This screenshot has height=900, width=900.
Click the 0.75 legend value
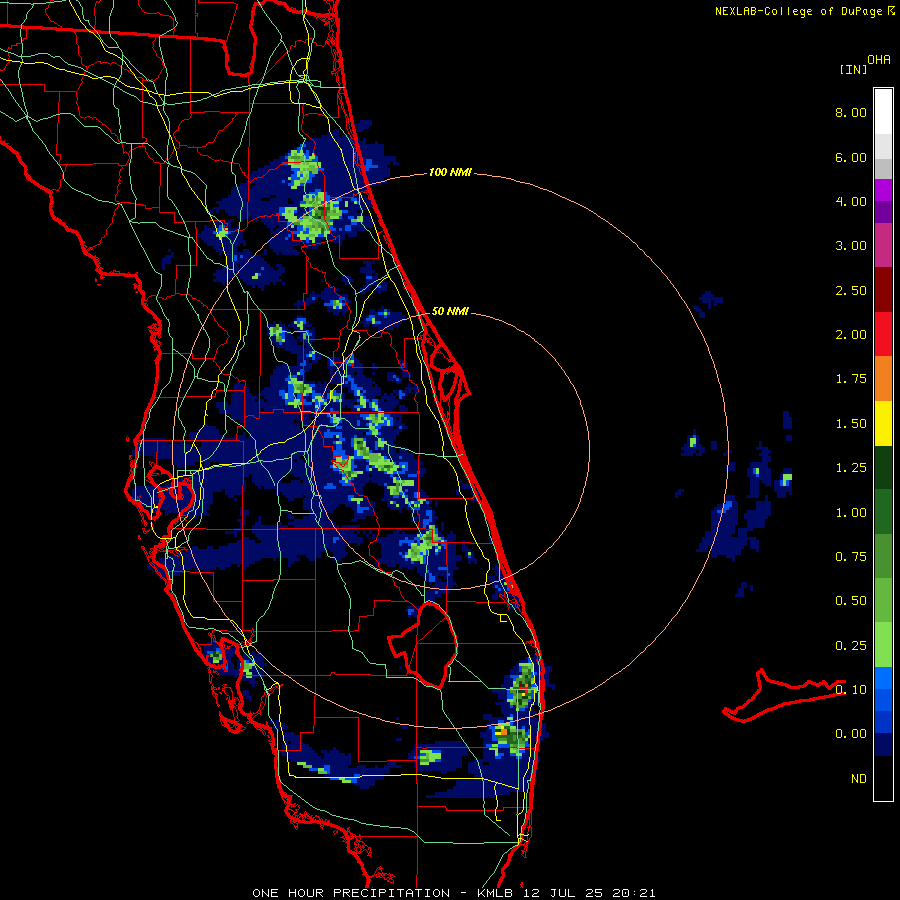(x=851, y=557)
